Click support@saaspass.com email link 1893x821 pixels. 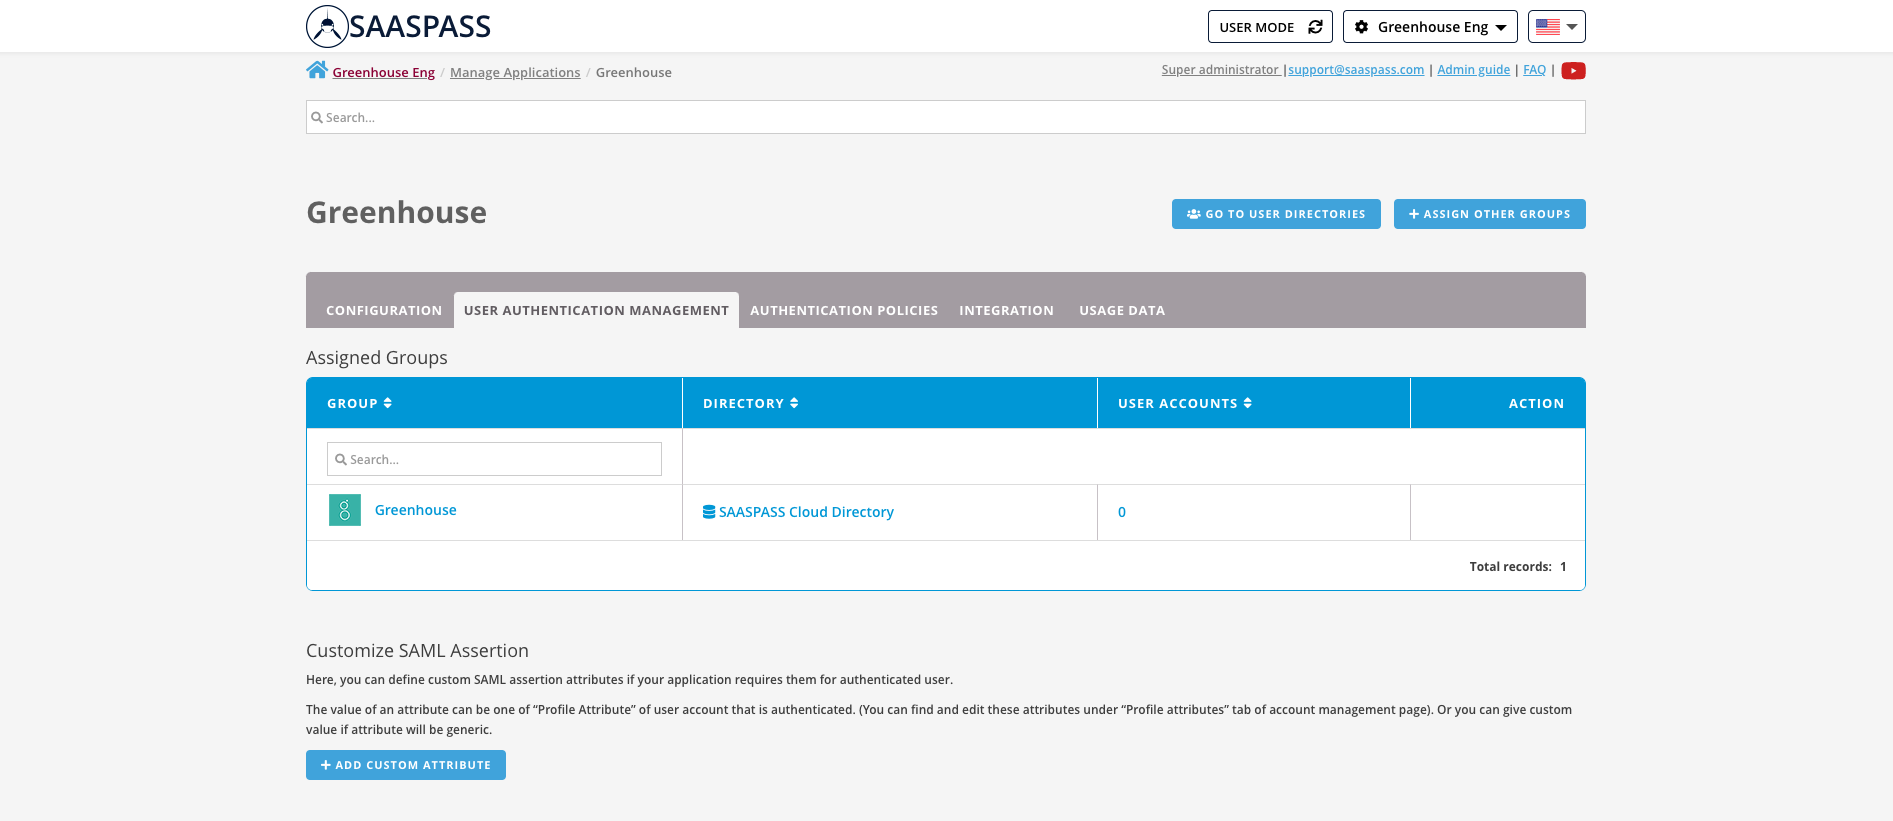(1356, 69)
